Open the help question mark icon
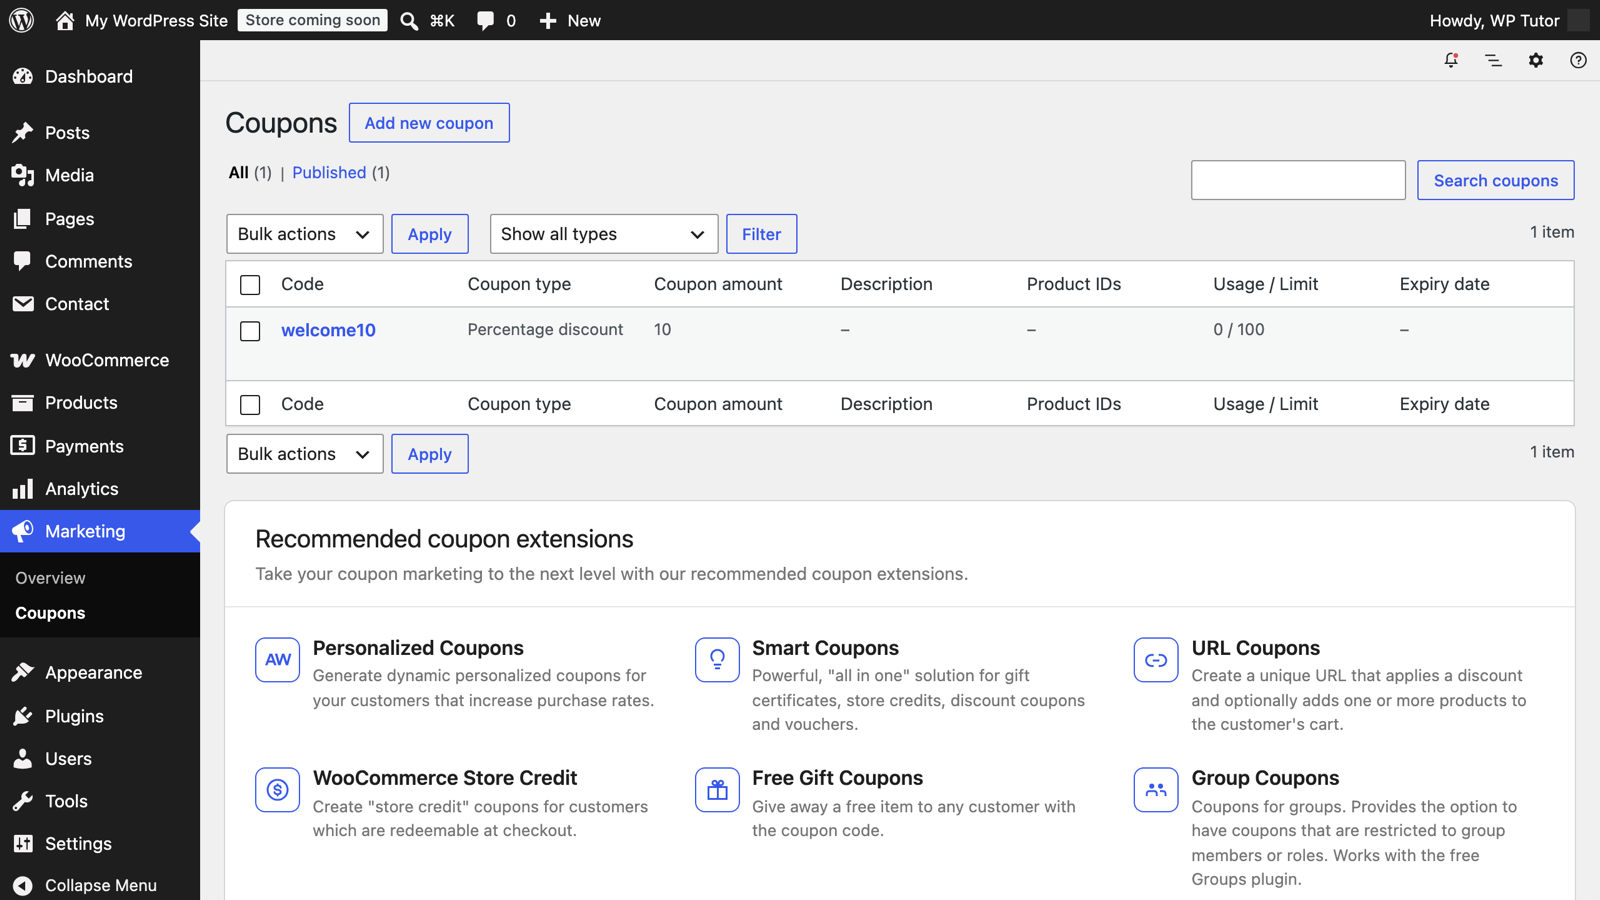This screenshot has height=900, width=1600. (1578, 60)
